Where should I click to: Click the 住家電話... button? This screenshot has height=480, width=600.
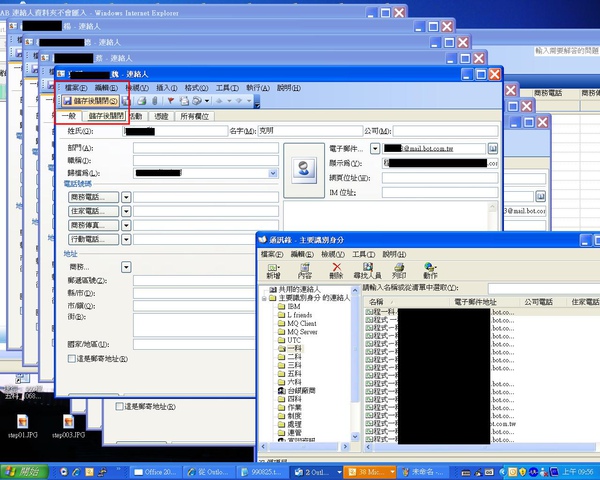93,211
